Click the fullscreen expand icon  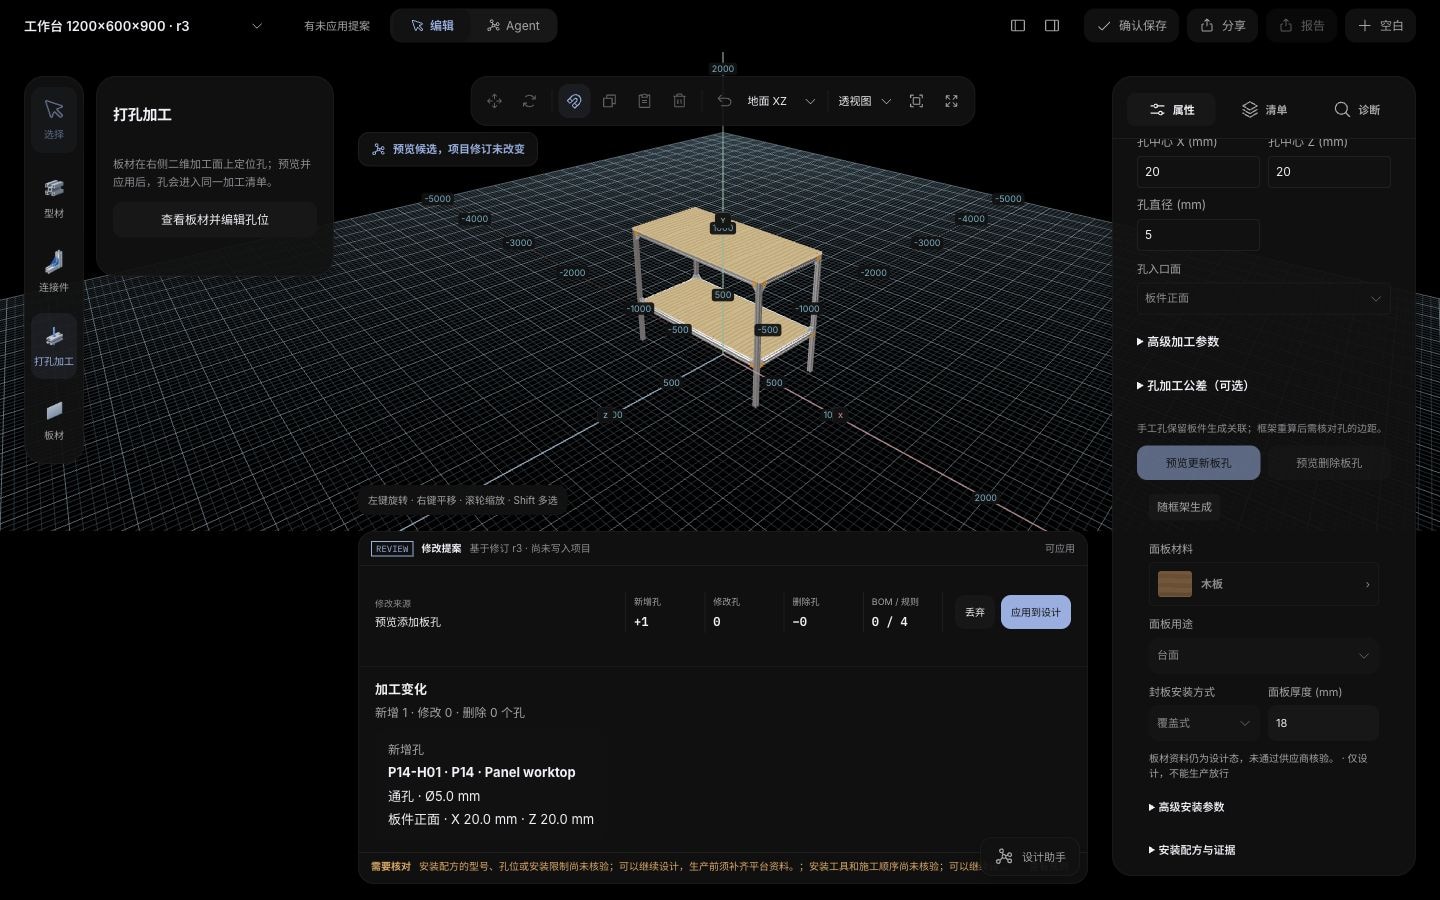[x=951, y=101]
